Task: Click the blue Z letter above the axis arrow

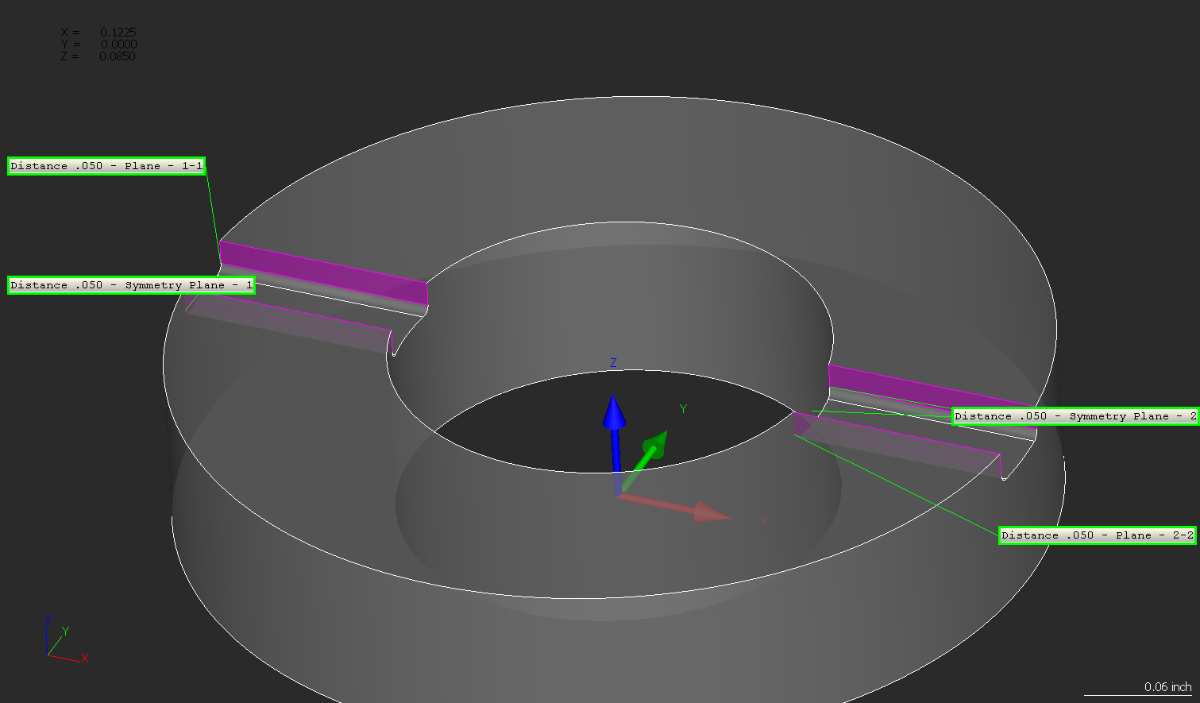Action: pyautogui.click(x=613, y=362)
